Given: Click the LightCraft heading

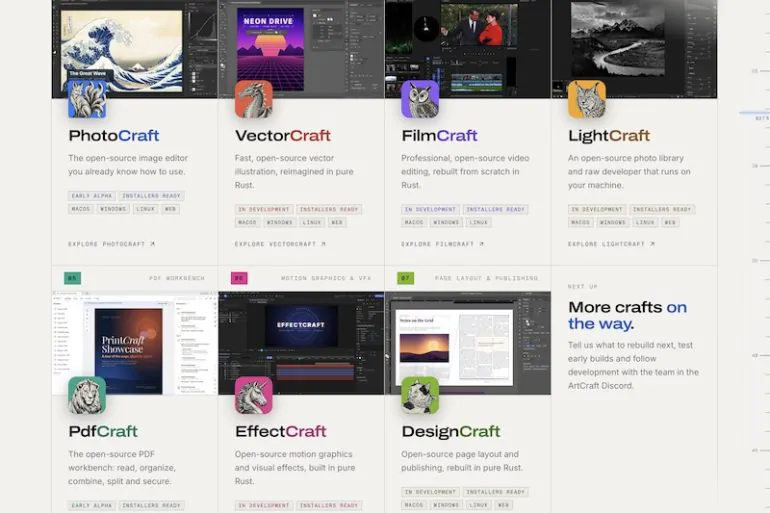Looking at the screenshot, I should 609,135.
